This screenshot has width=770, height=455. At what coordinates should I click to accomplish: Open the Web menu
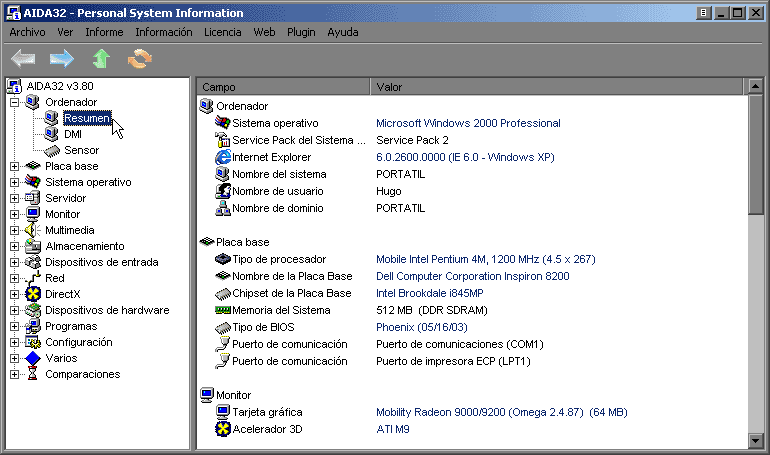point(264,32)
